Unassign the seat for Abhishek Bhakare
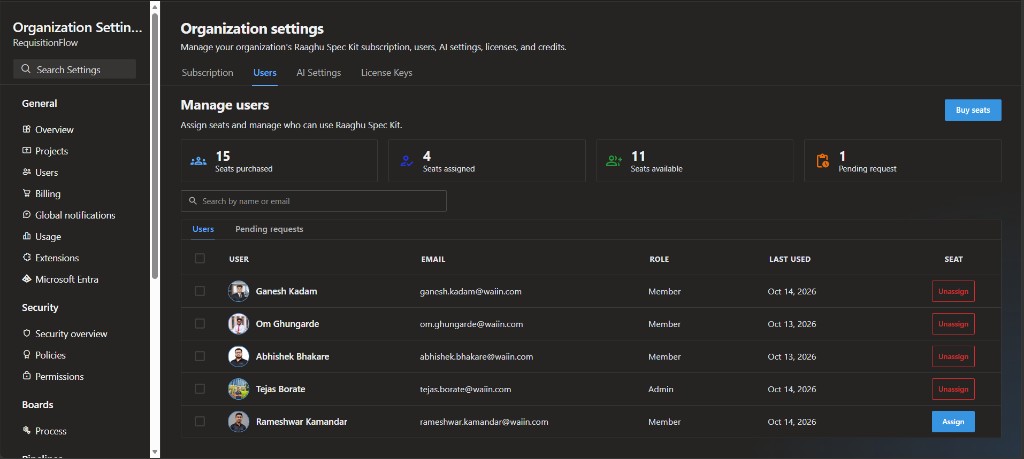The image size is (1024, 459). (953, 356)
